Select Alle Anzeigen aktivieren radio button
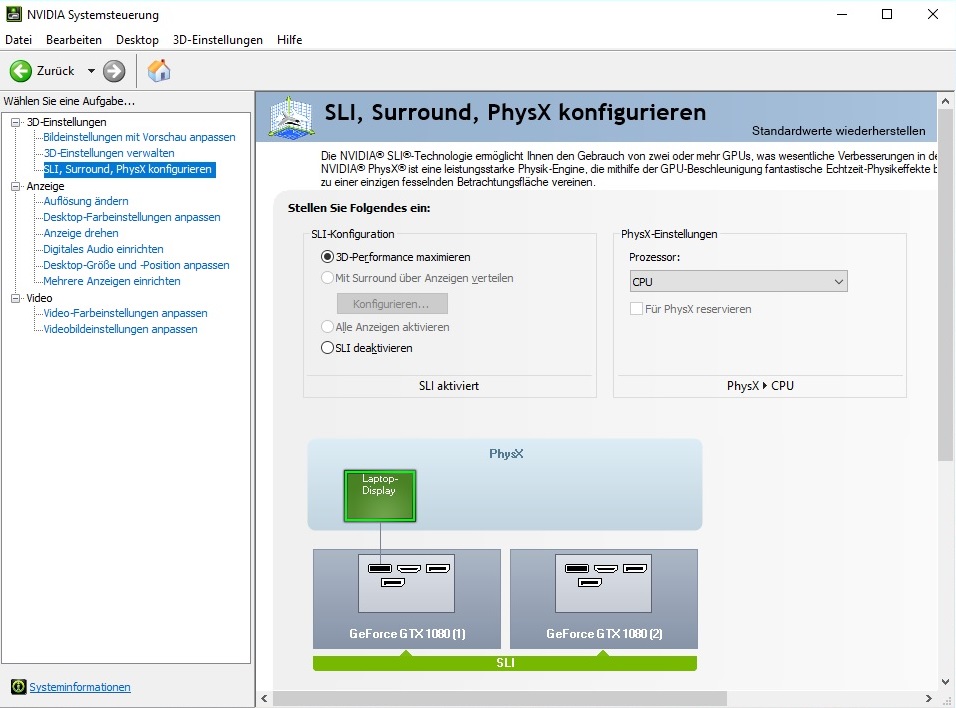Screen dimensions: 956x708 (x=327, y=327)
